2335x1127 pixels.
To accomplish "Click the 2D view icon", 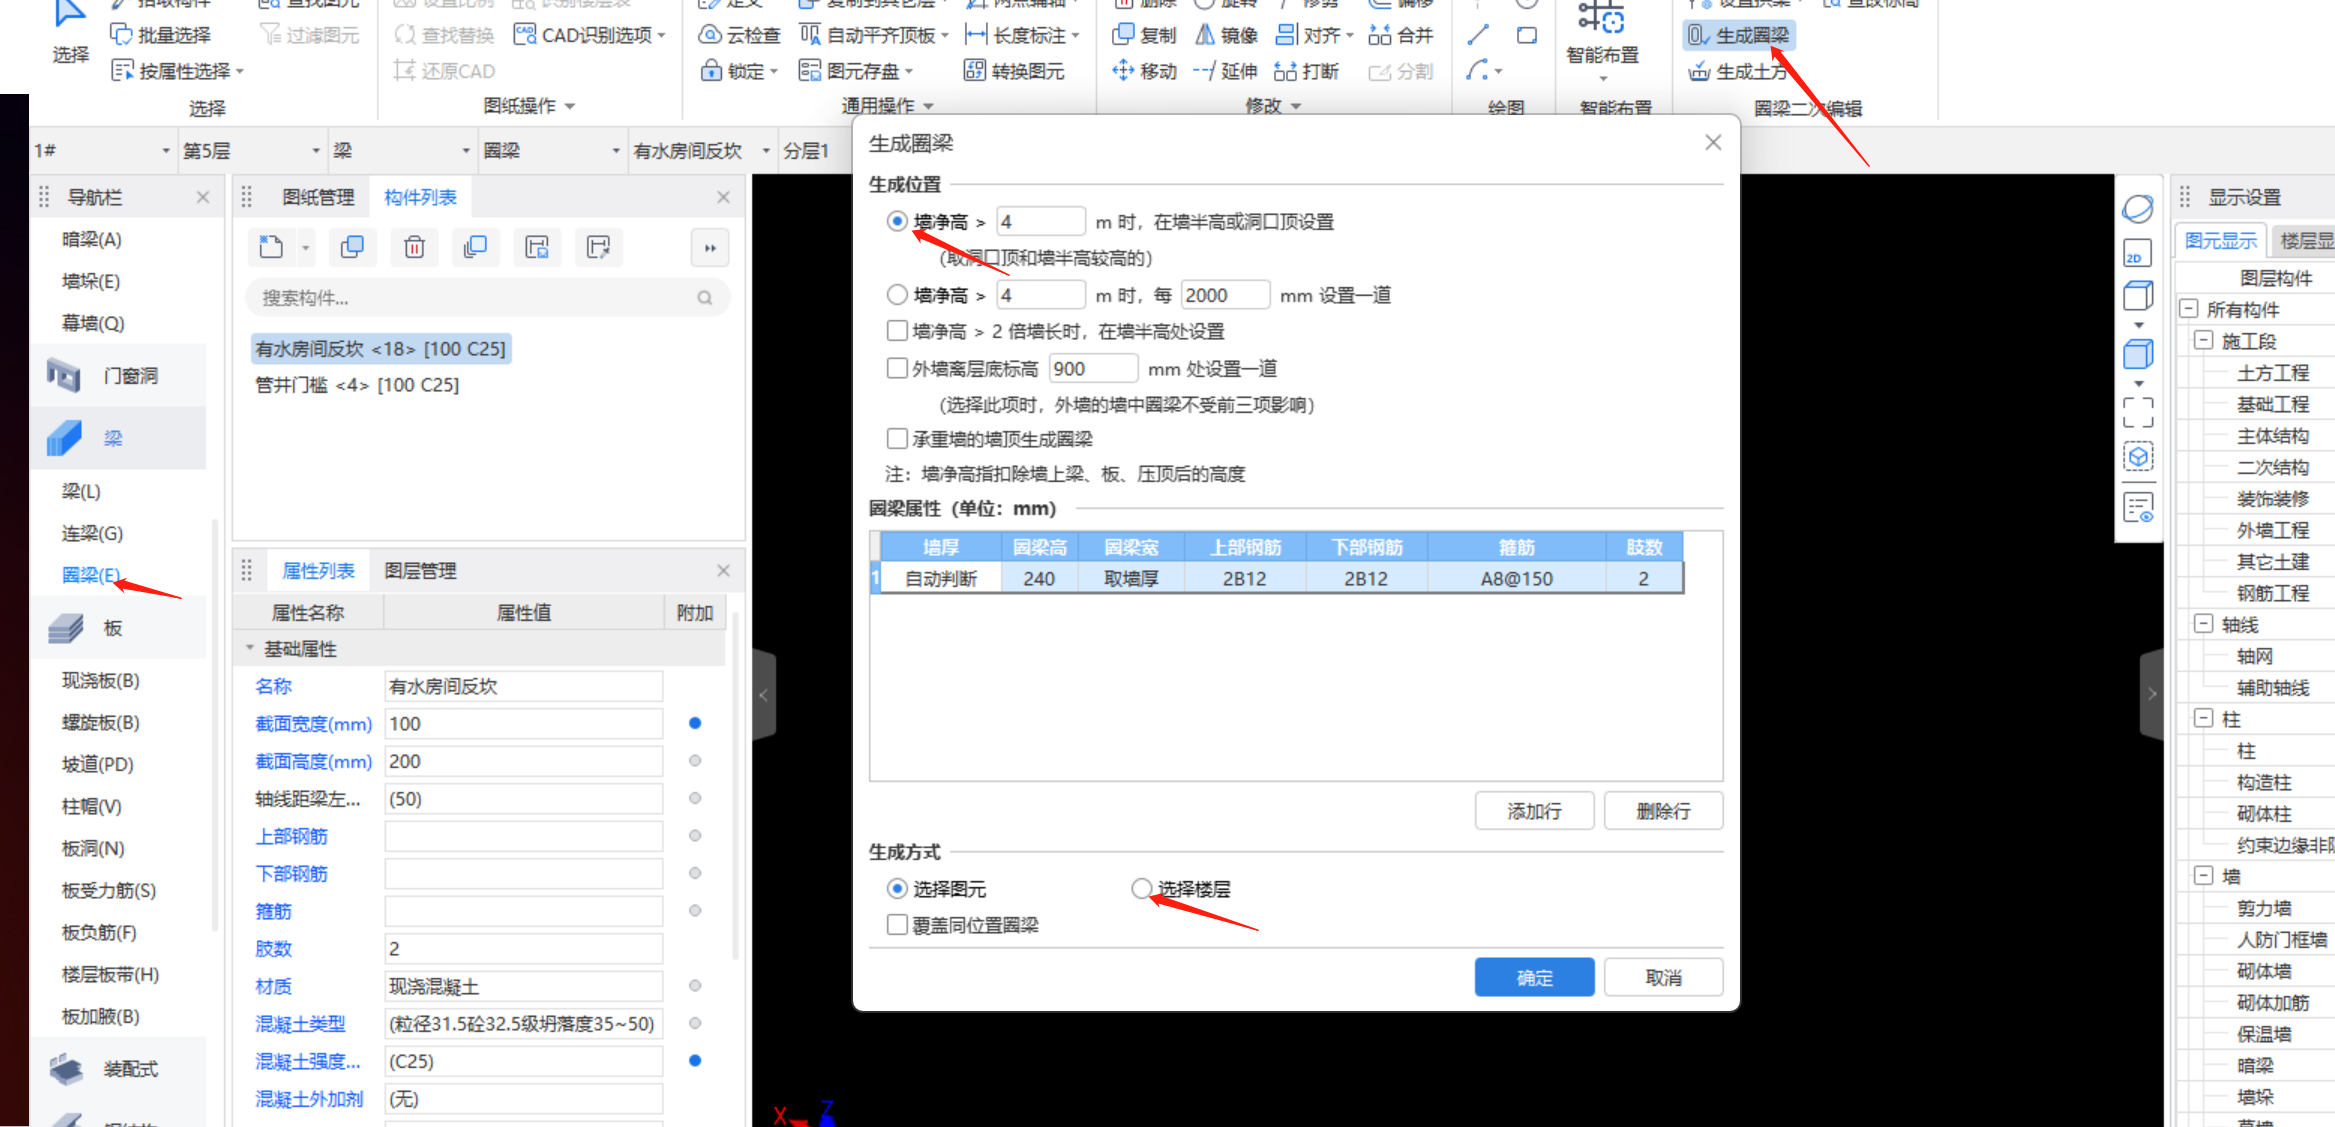I will click(x=2137, y=255).
